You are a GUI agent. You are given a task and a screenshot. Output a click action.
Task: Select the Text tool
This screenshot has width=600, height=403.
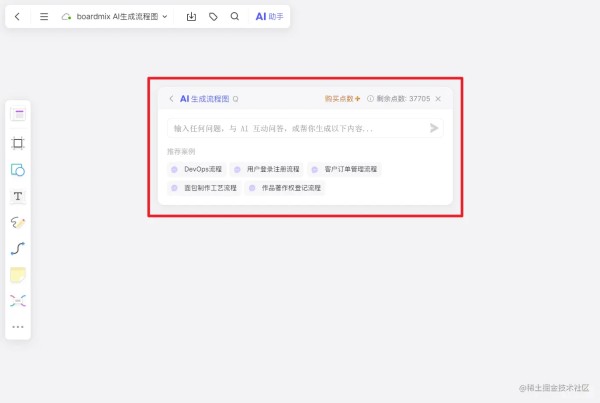(18, 196)
